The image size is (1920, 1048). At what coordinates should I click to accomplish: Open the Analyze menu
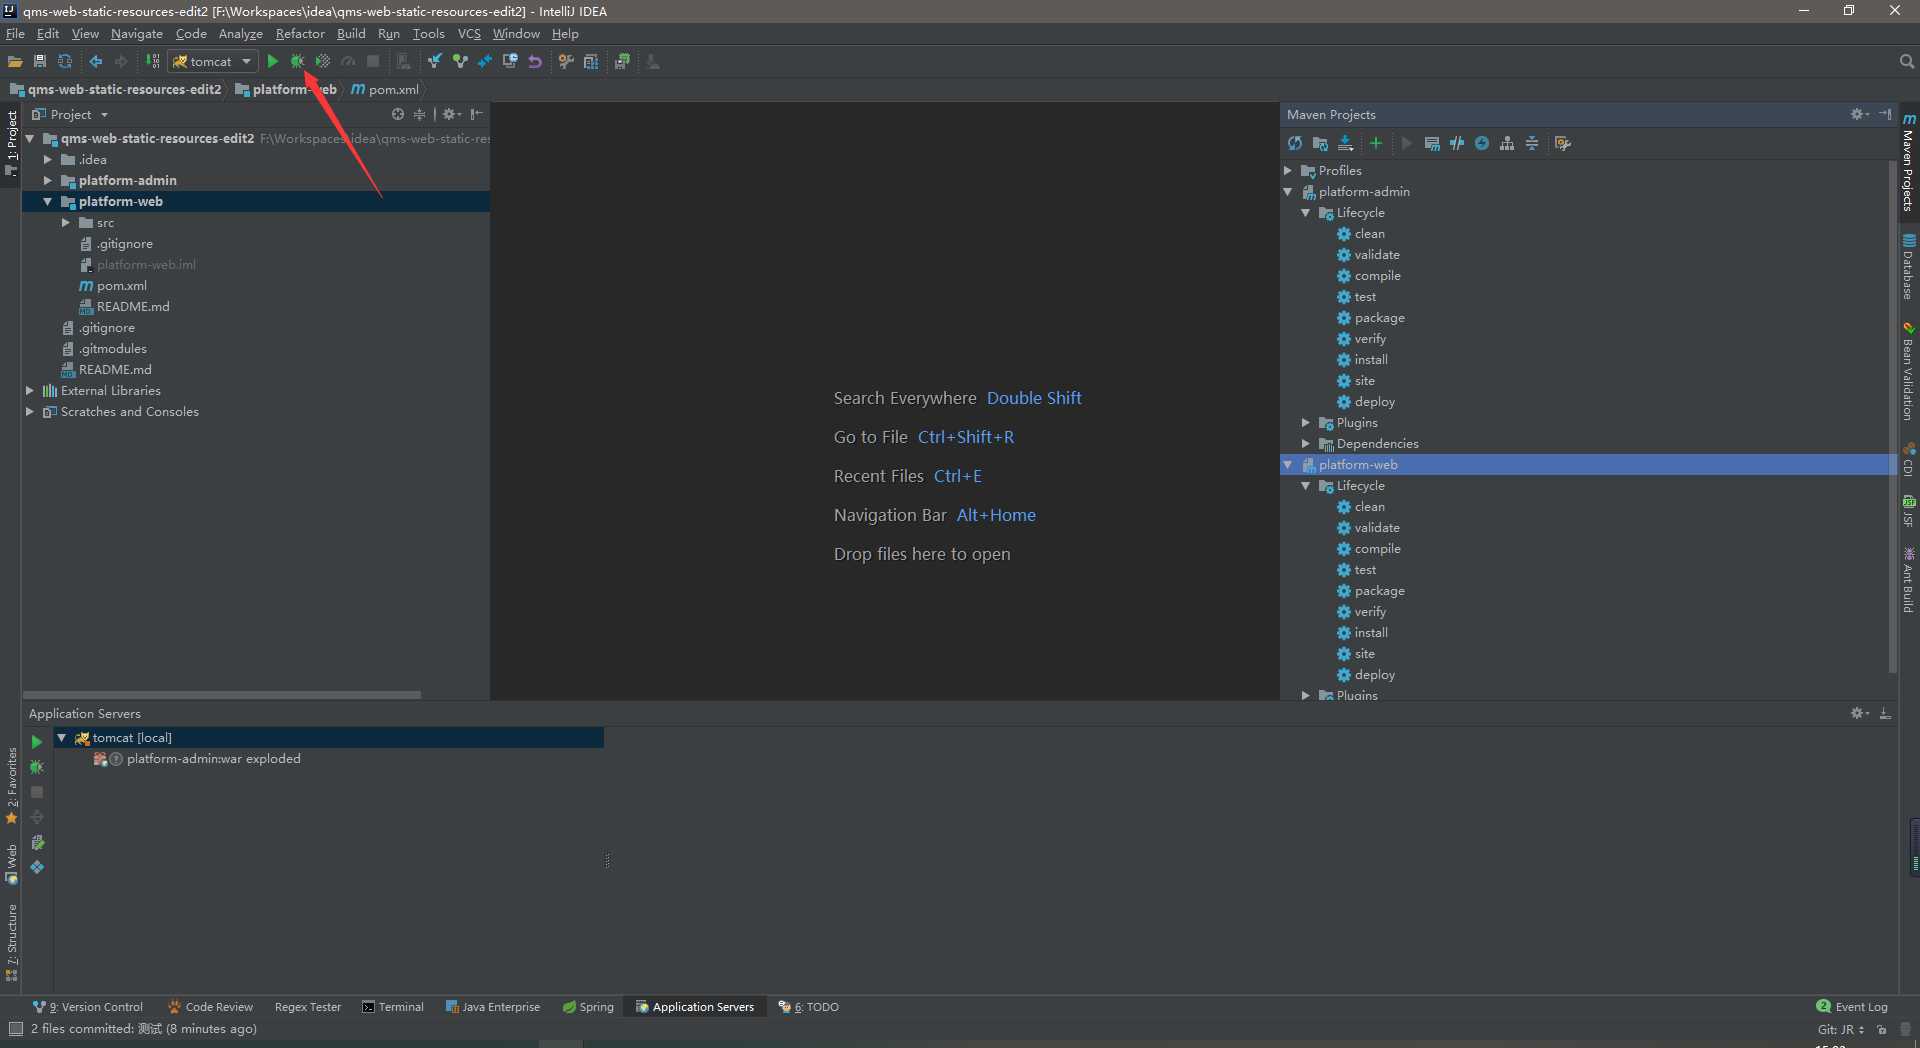coord(240,33)
